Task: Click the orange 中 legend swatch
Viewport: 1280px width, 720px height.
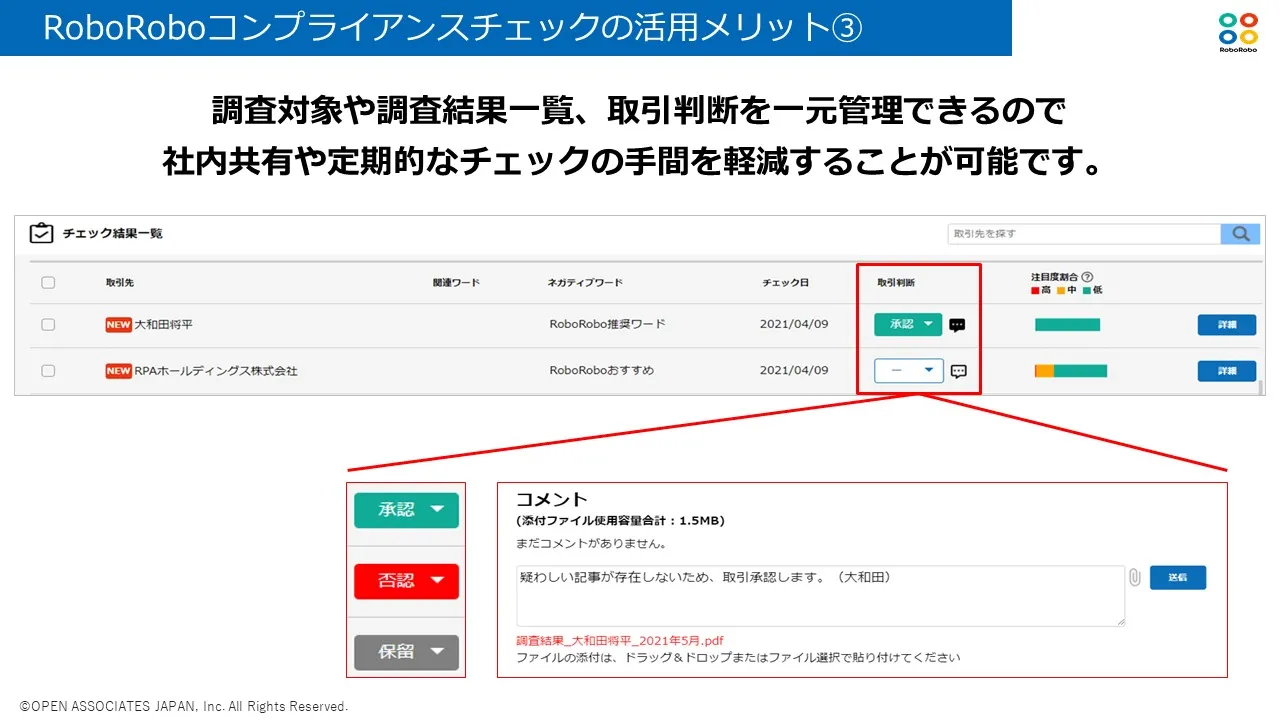Action: pos(1062,291)
